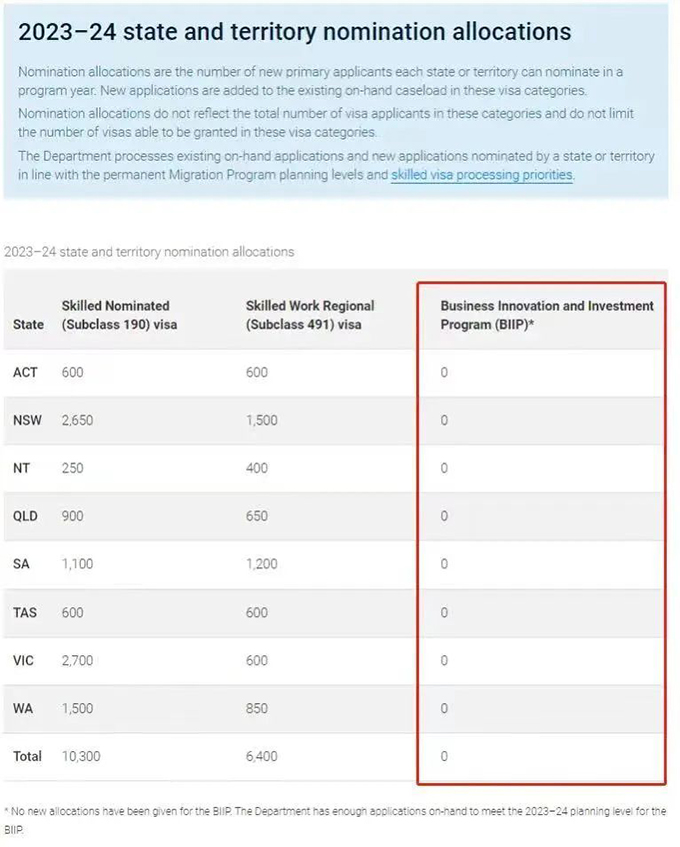Viewport: 680px width, 847px height.
Task: Click the QLD row label
Action: [x=25, y=516]
